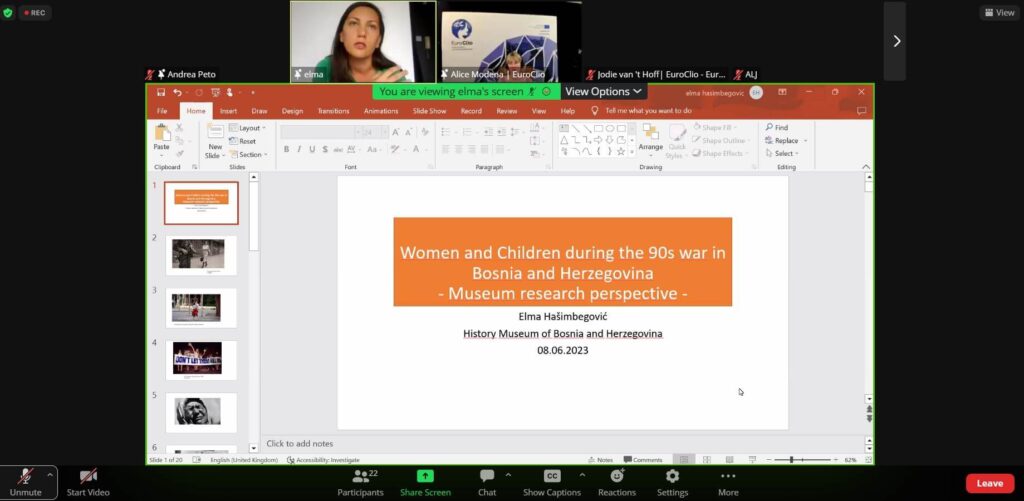Show next page of video participants
This screenshot has width=1024, height=501.
point(896,41)
